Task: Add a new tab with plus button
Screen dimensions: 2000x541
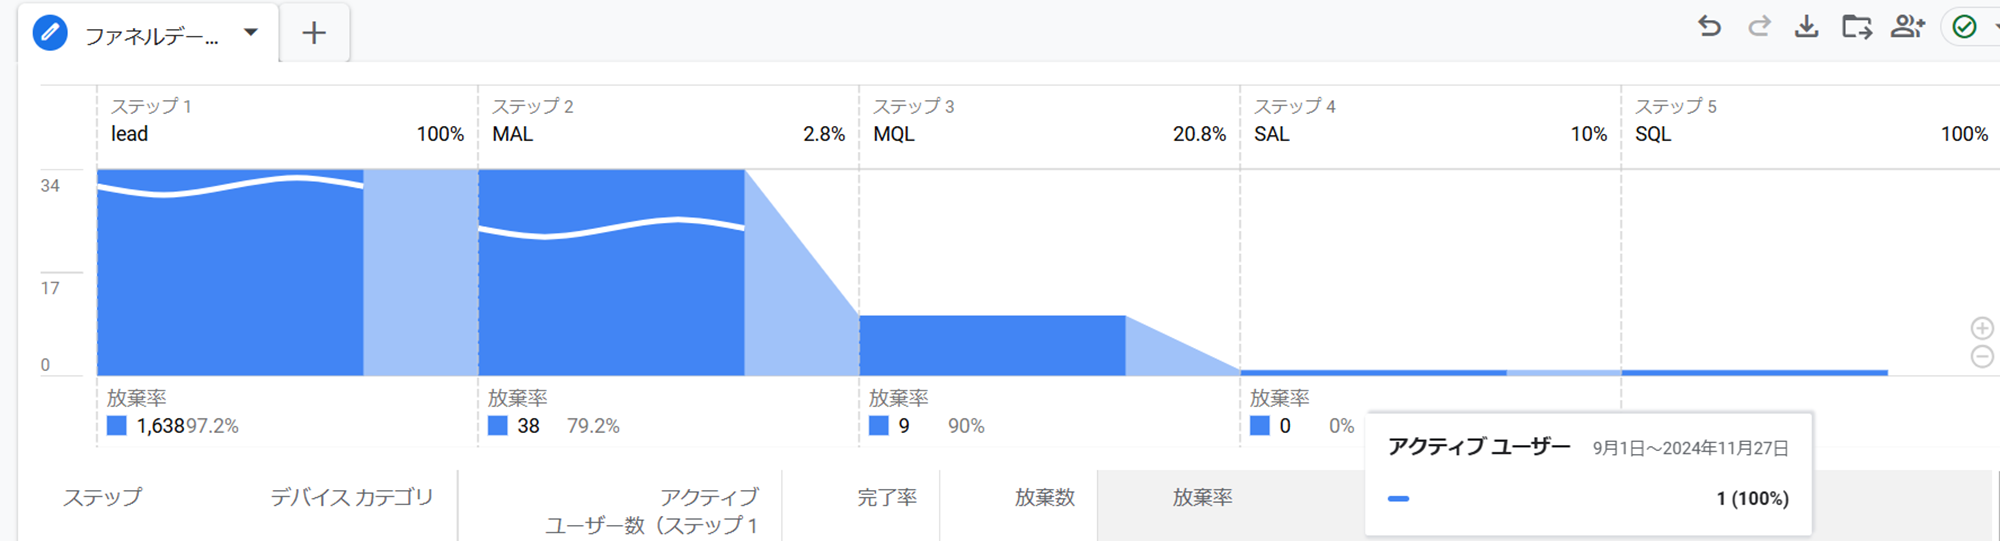Action: point(314,34)
